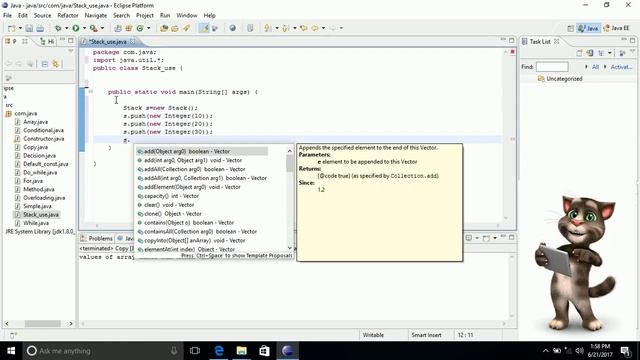Open the Source menu
Image resolution: width=640 pixels, height=360 pixels.
[42, 16]
